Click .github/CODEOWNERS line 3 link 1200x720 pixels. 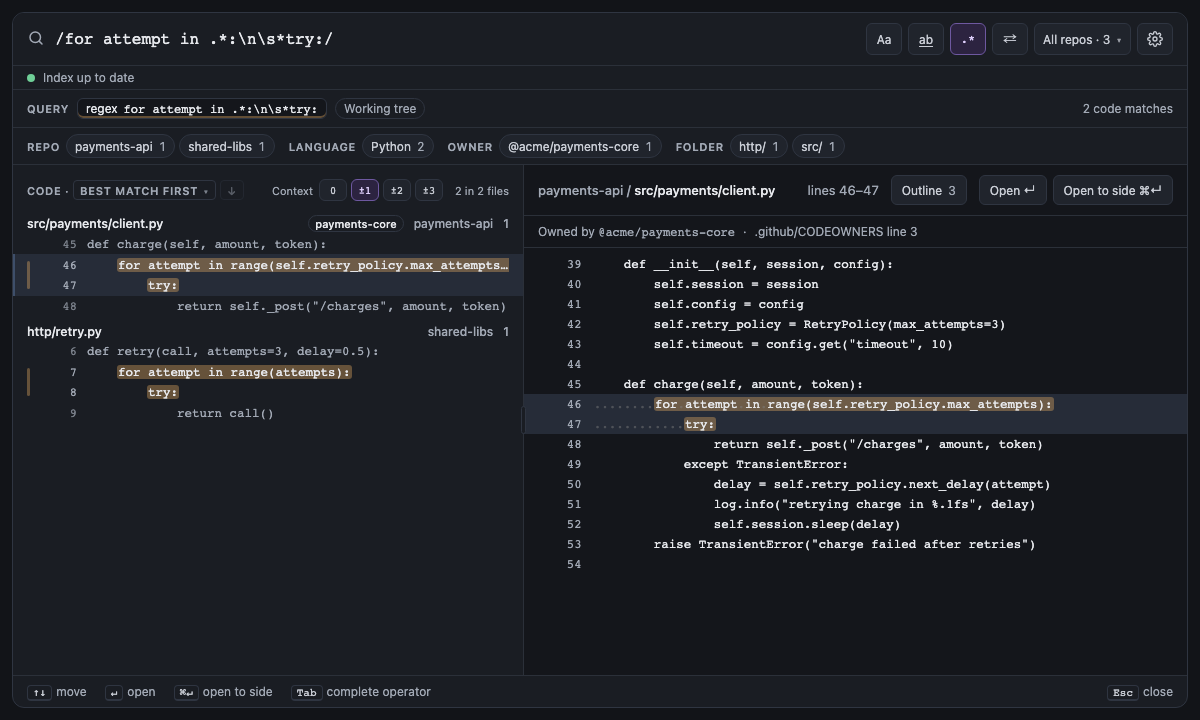(x=835, y=232)
